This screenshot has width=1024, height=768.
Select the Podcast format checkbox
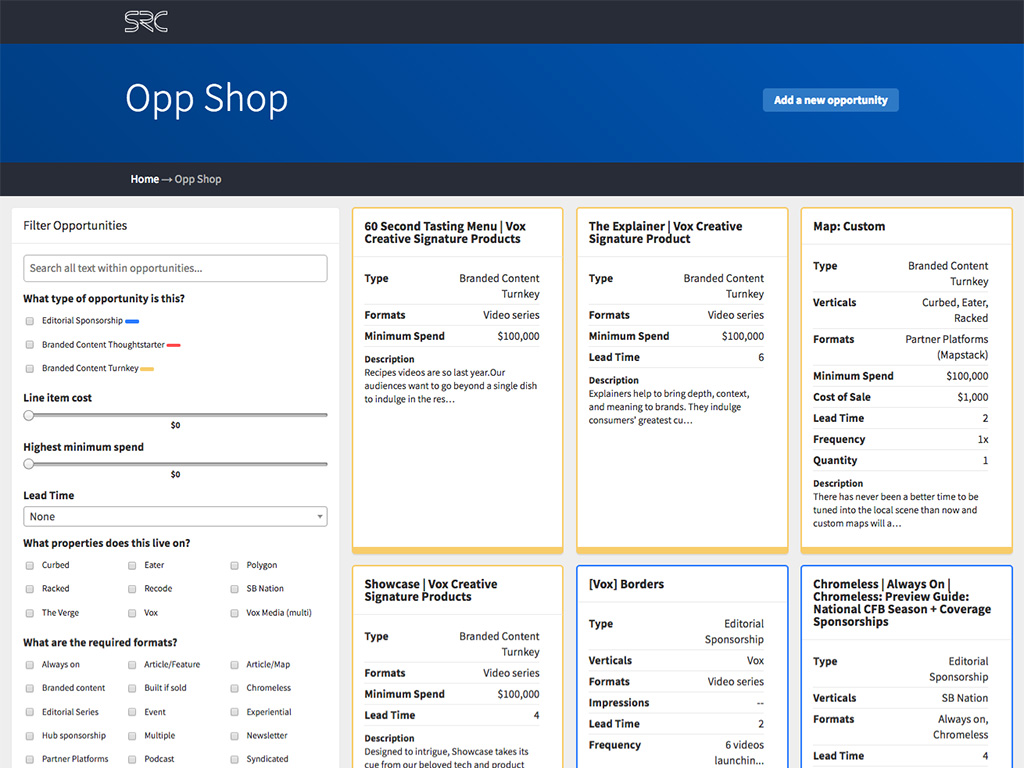coord(132,760)
